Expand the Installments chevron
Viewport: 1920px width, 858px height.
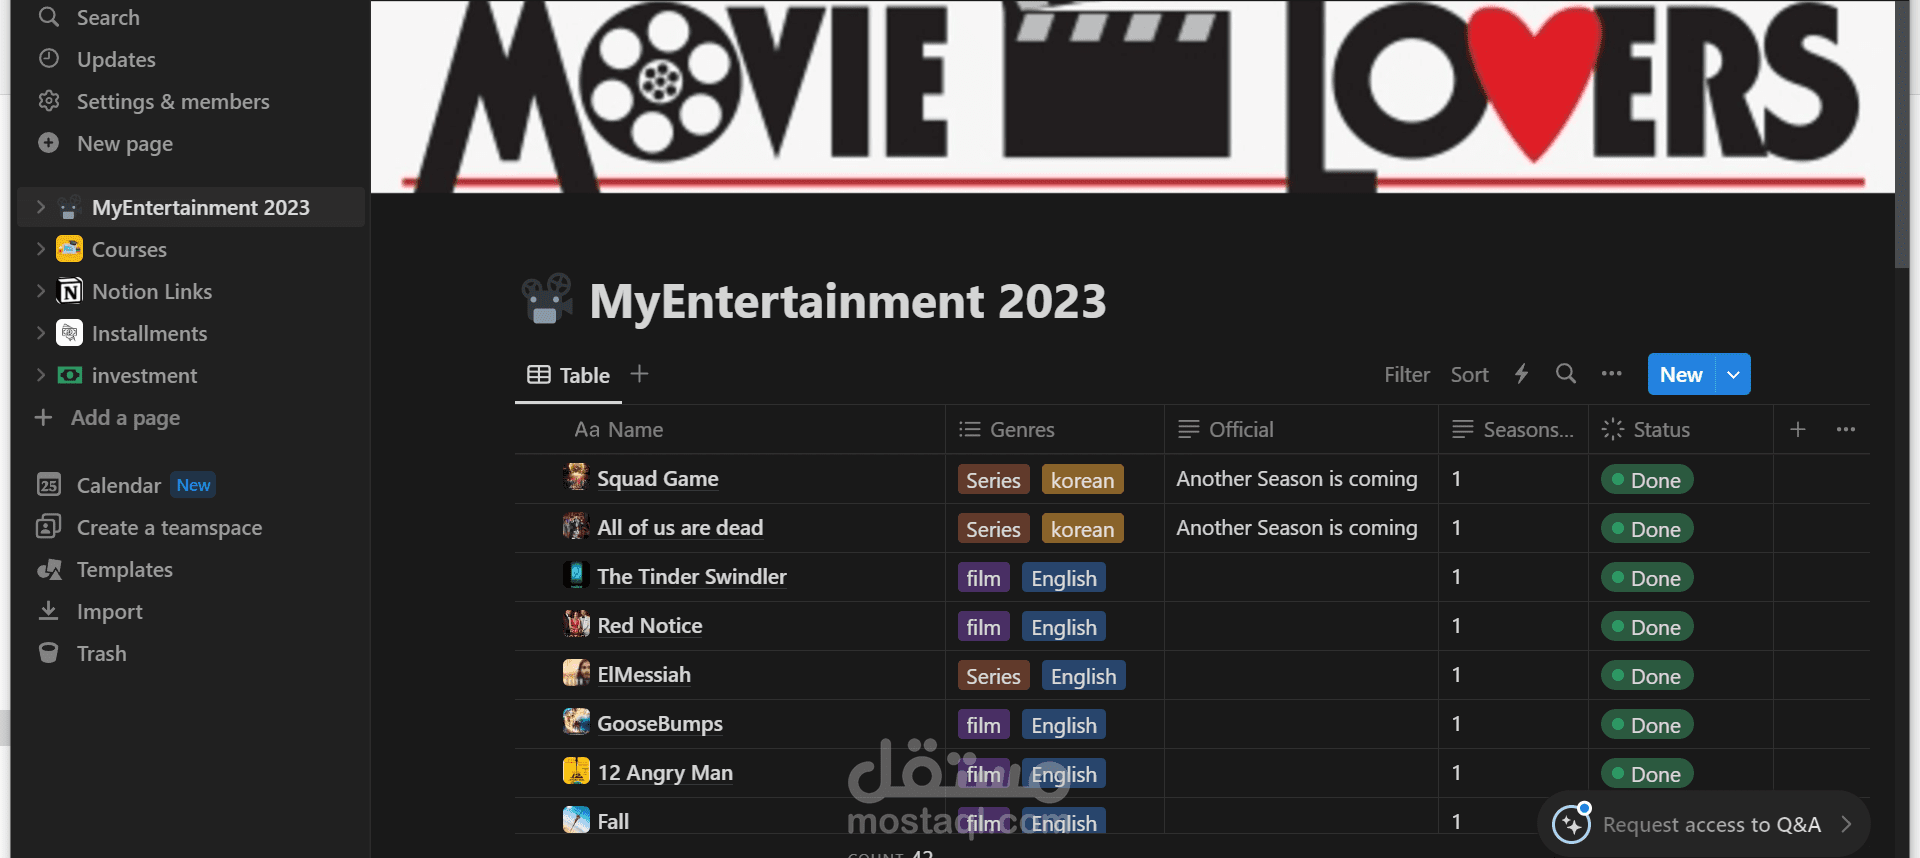(40, 333)
